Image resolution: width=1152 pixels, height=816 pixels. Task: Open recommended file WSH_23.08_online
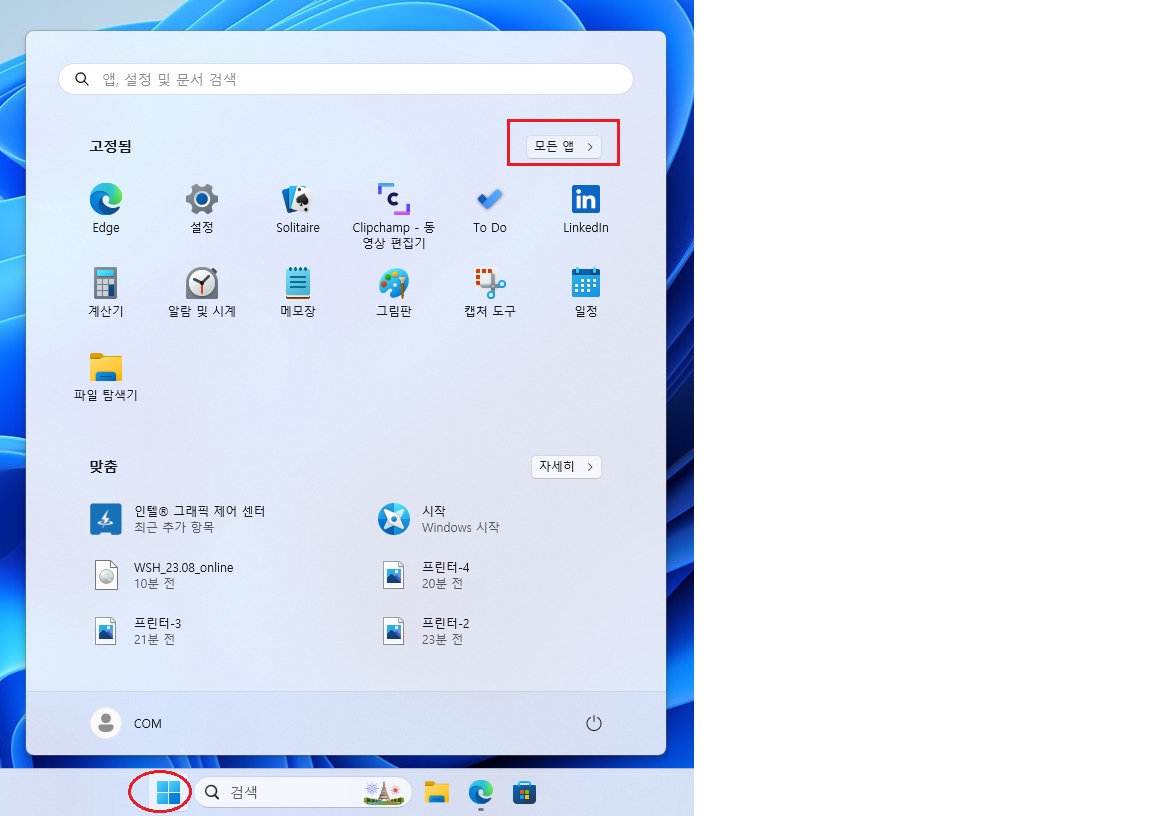183,574
